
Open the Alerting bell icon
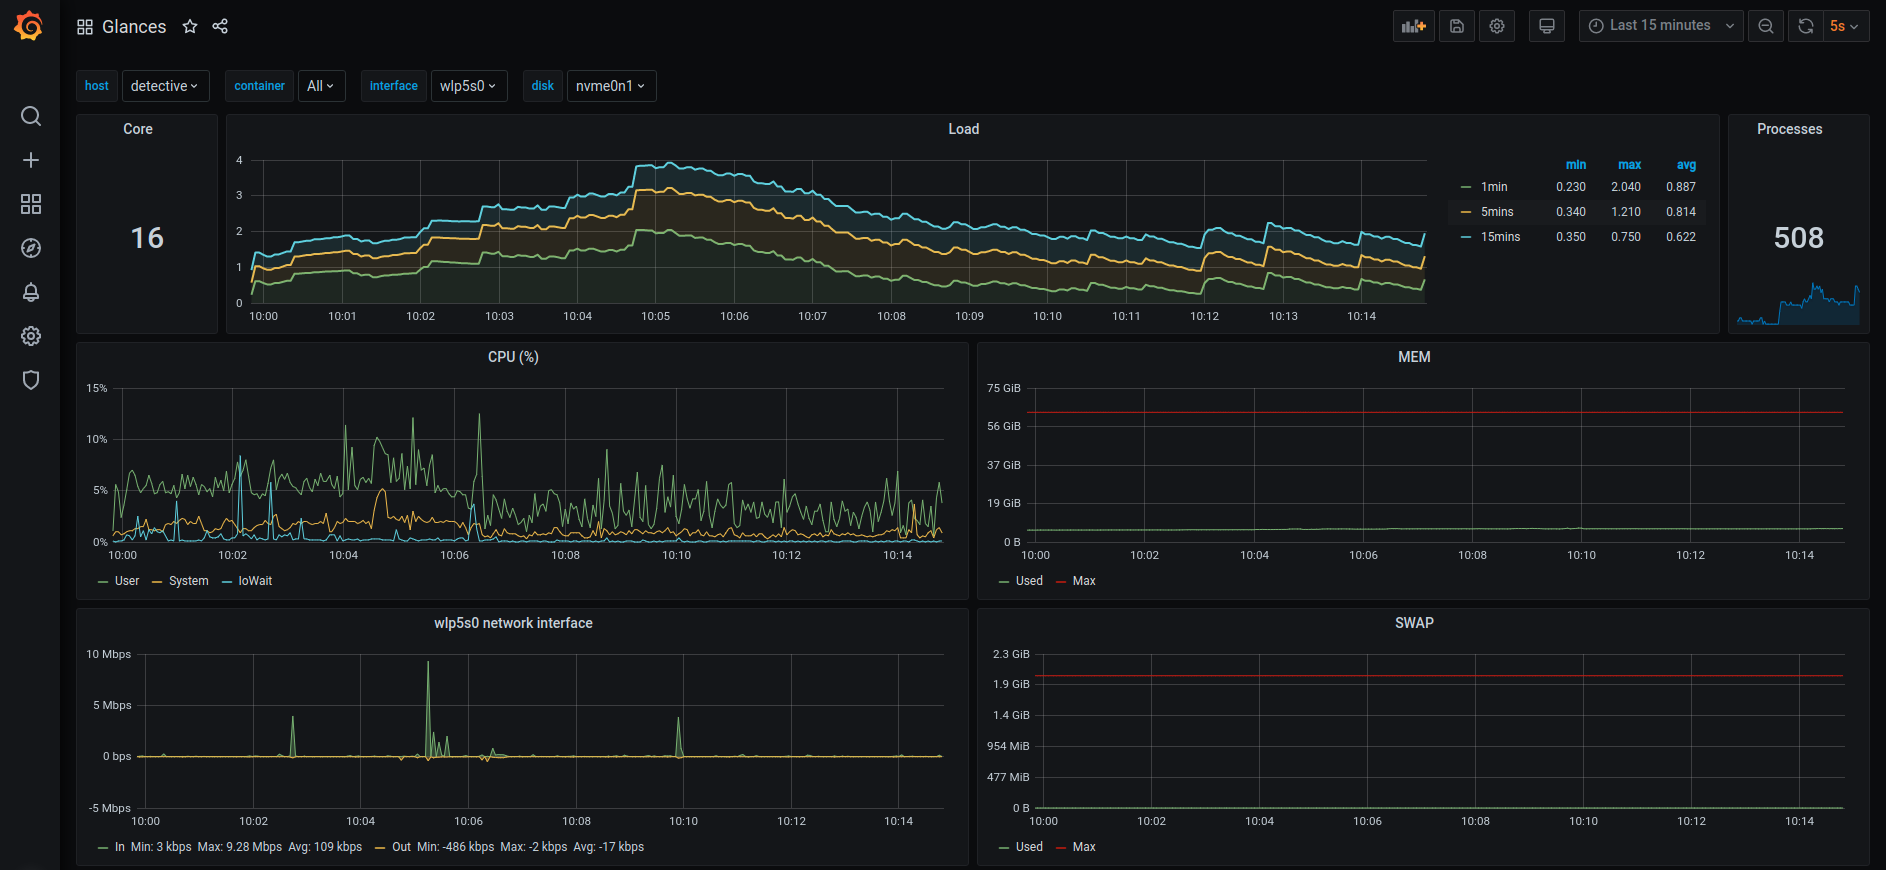coord(31,292)
